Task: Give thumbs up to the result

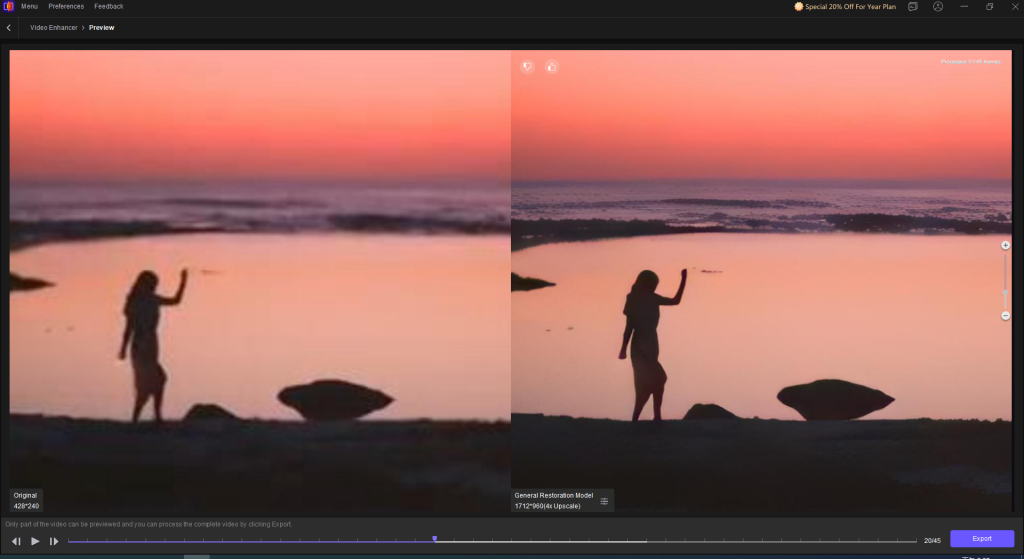Action: (x=552, y=67)
